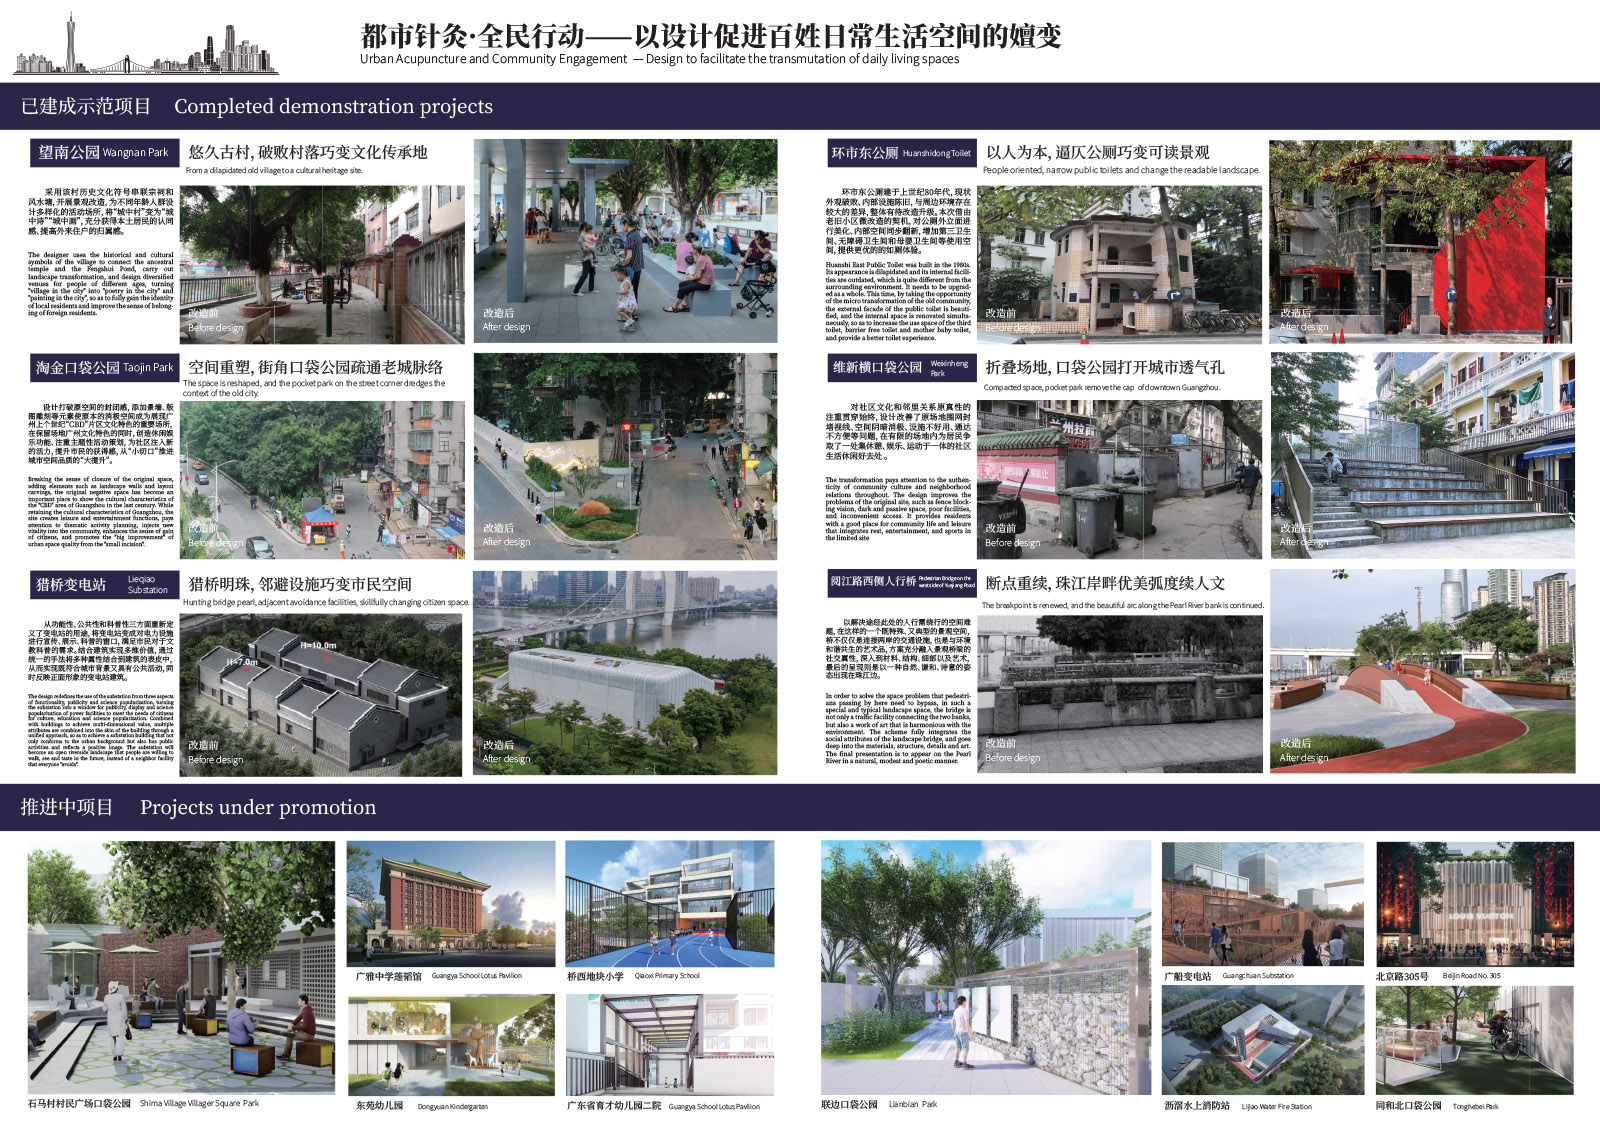Open Wangnan Park before design photo
The height and width of the screenshot is (1130, 1600).
pos(323,264)
